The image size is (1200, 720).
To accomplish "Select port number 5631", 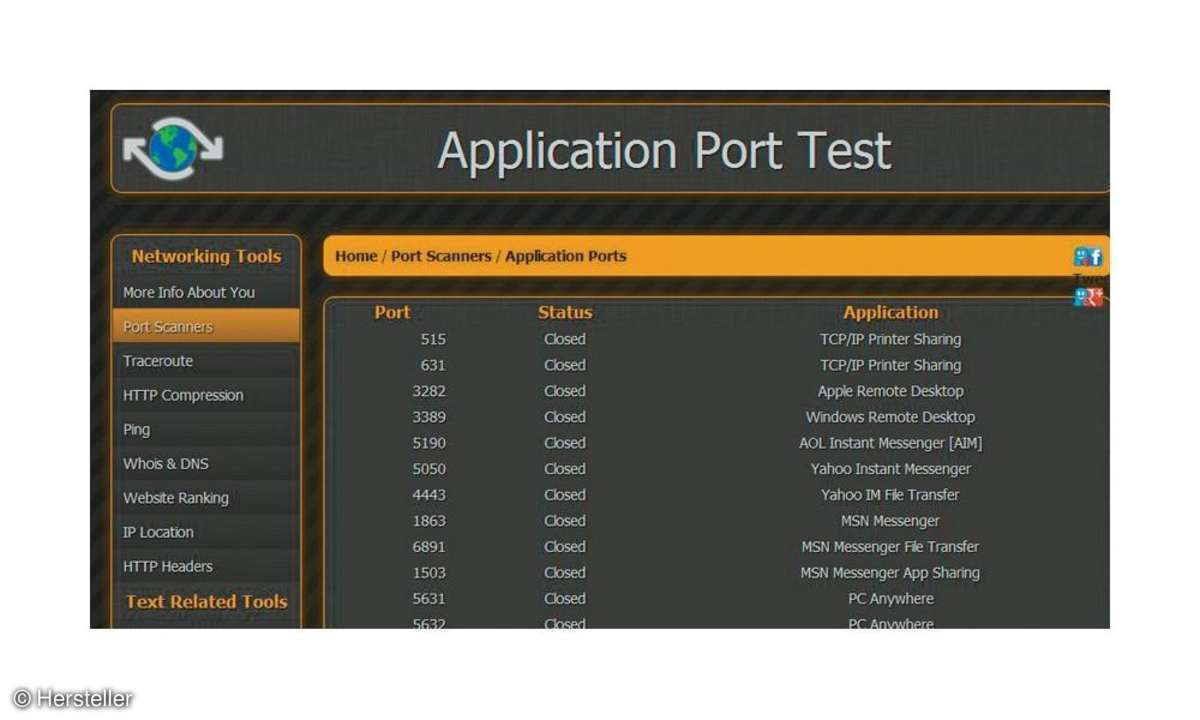I will click(429, 599).
